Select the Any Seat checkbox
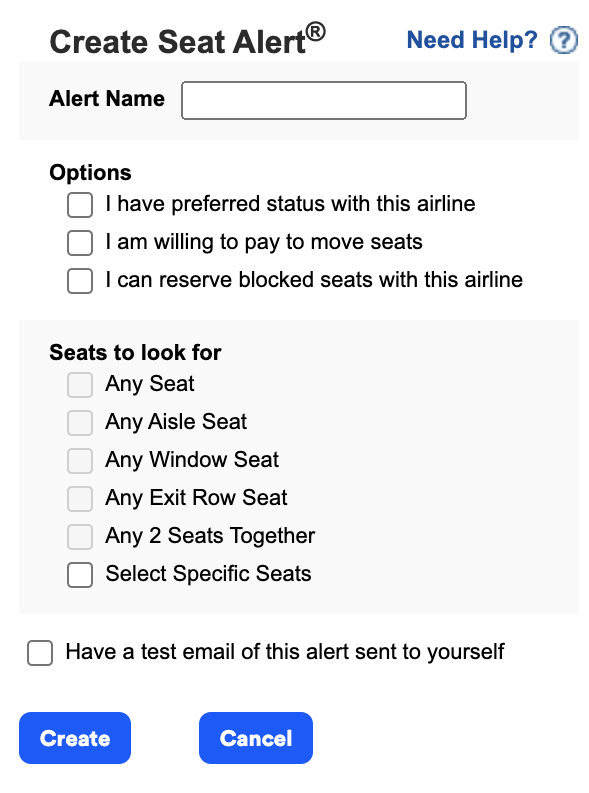The height and width of the screenshot is (793, 589). pyautogui.click(x=80, y=385)
